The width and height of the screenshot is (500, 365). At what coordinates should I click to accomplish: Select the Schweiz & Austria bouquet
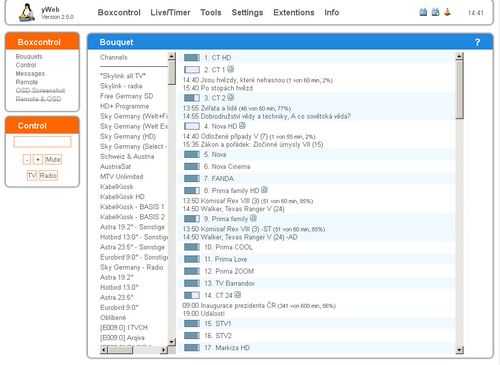coord(127,156)
